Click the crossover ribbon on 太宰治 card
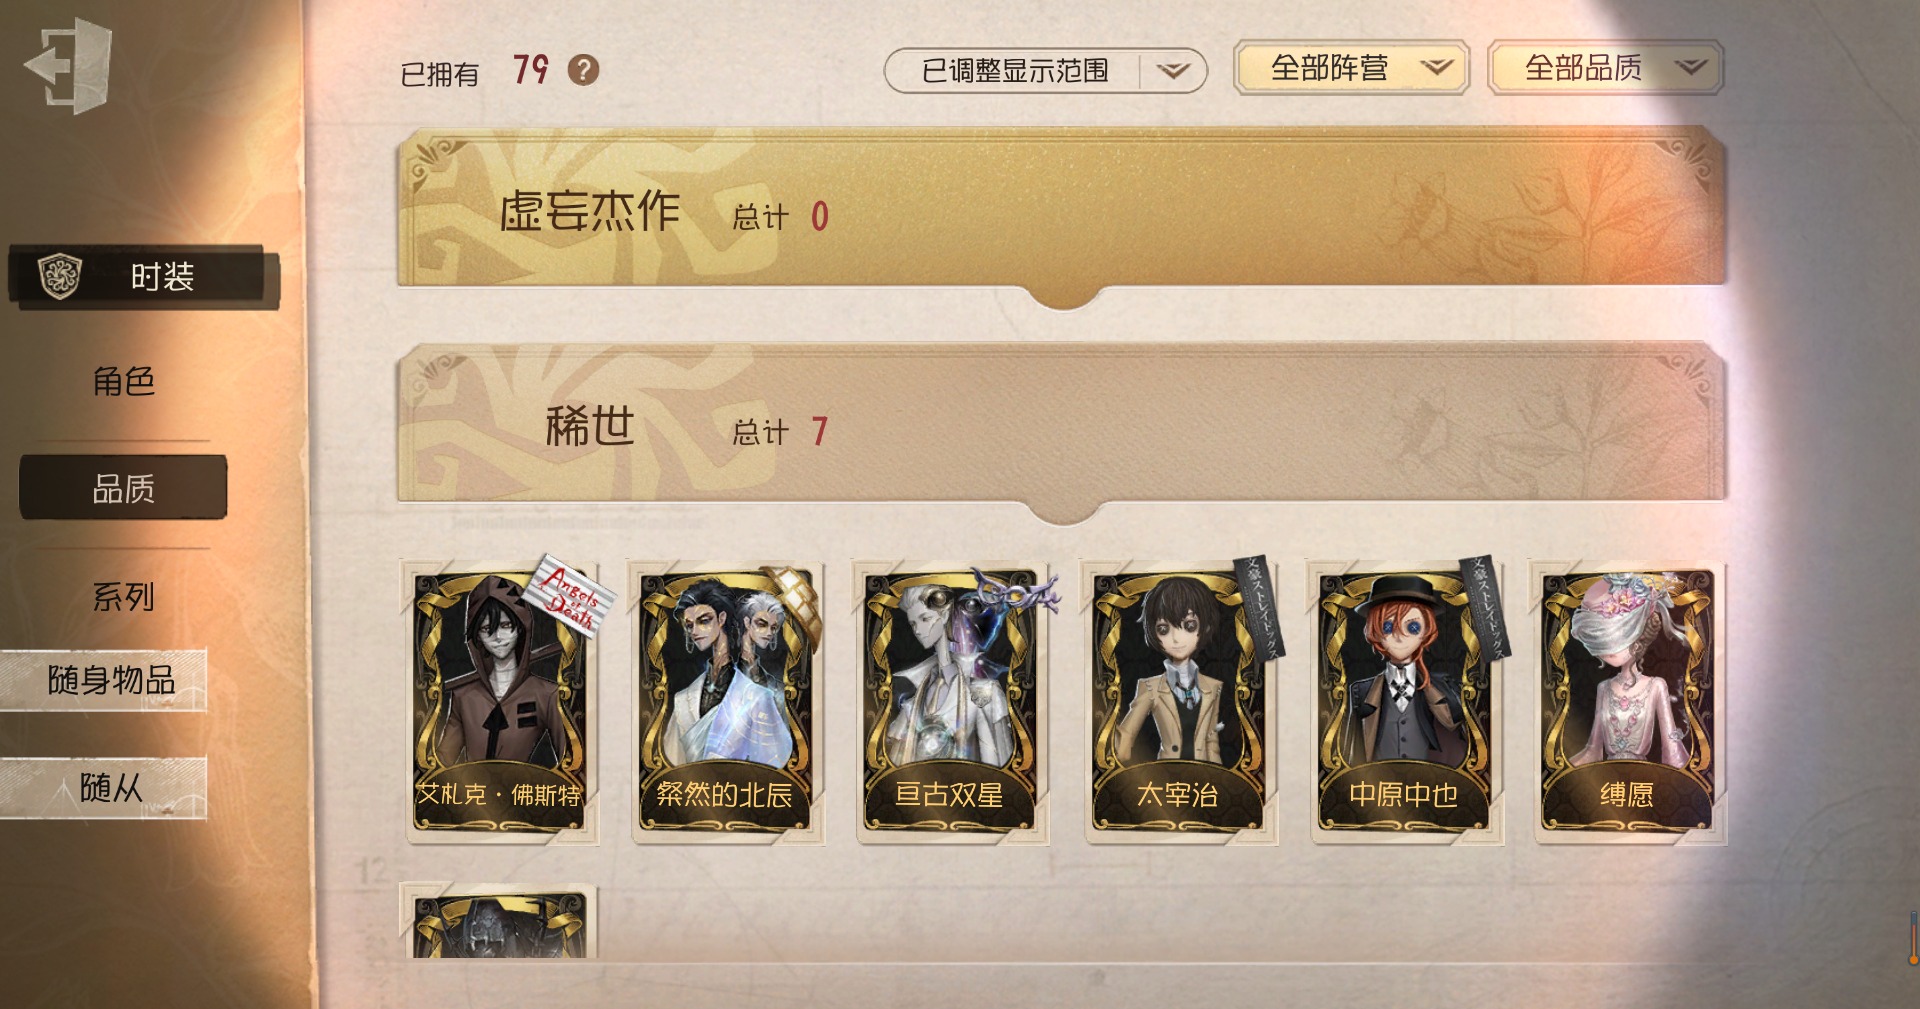 pos(1260,606)
